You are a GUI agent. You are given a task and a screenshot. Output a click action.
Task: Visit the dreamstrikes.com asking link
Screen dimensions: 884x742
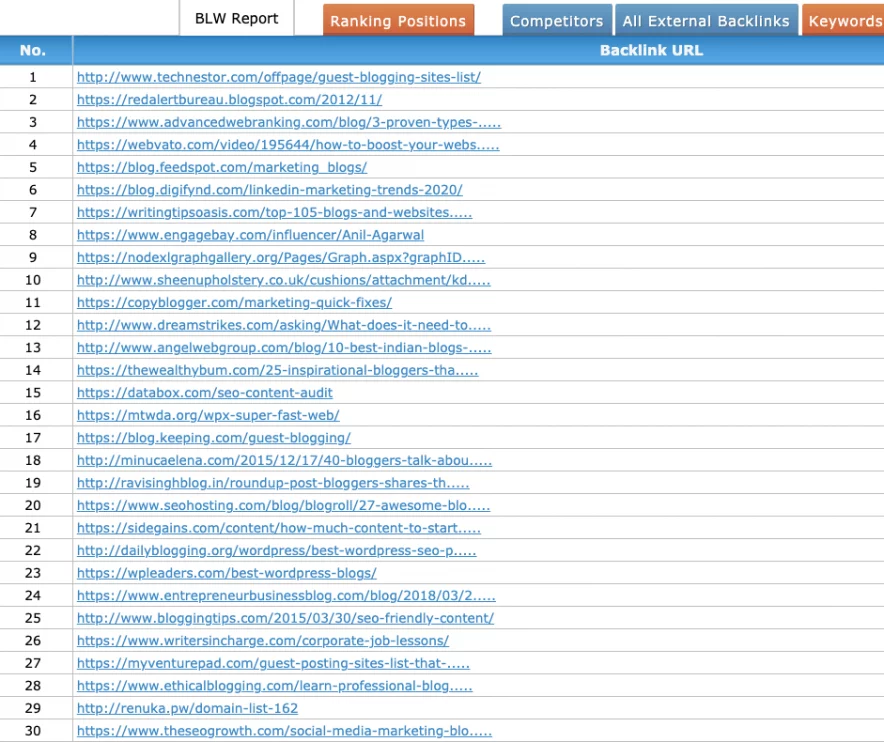[284, 325]
